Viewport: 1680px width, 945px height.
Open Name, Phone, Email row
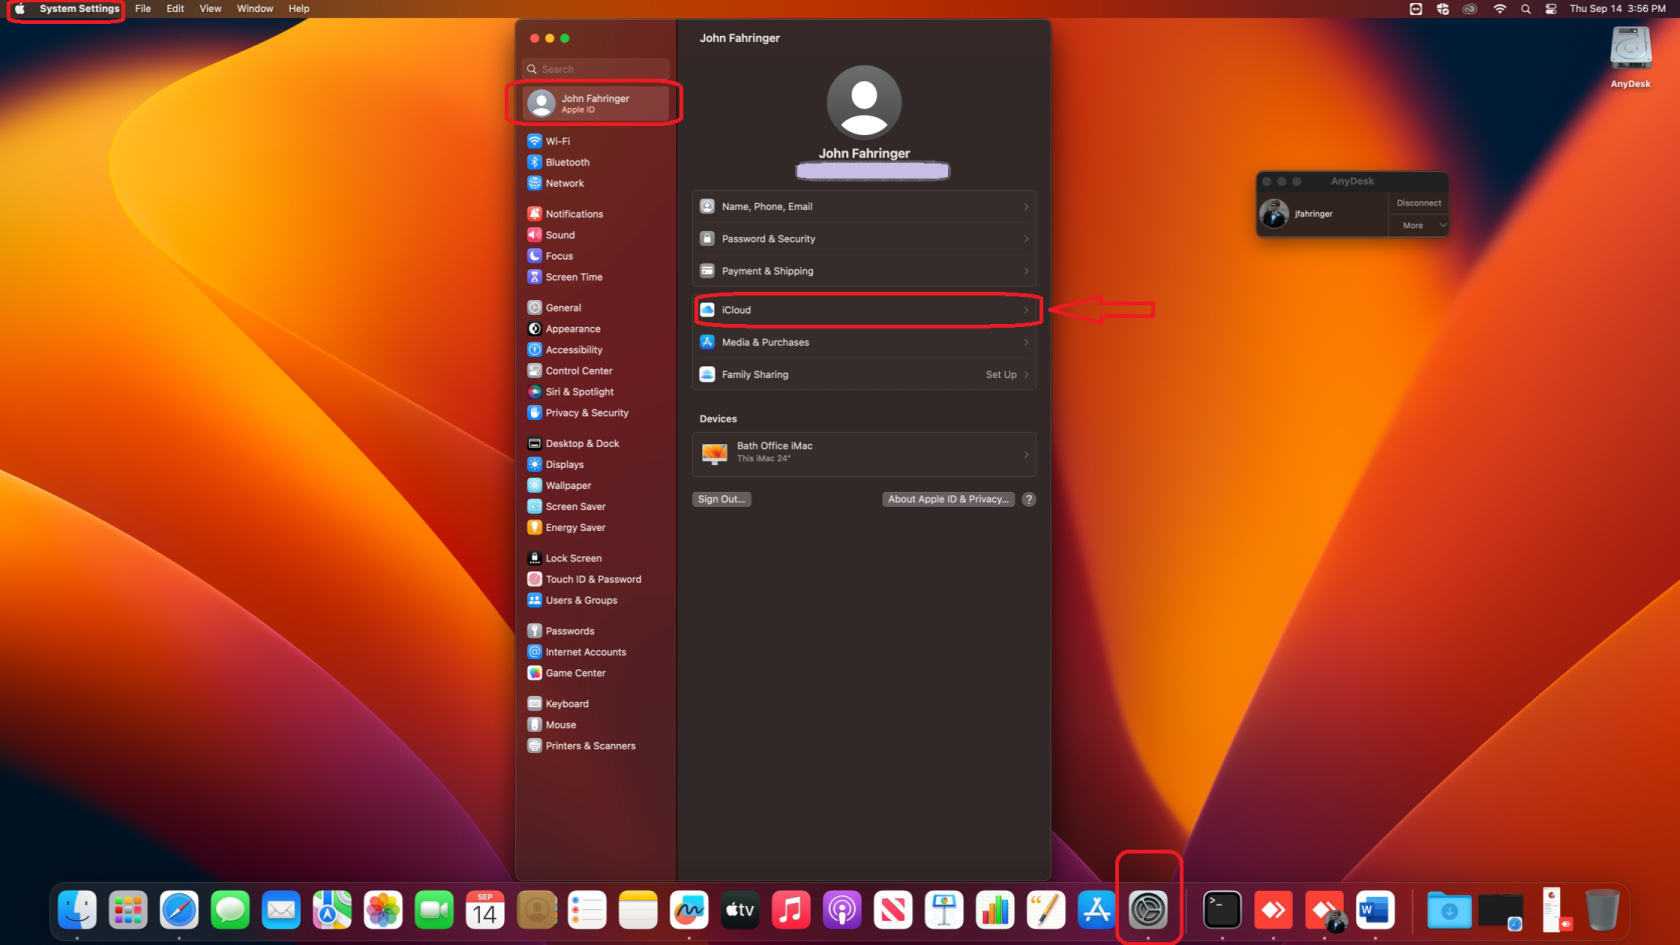click(x=864, y=207)
